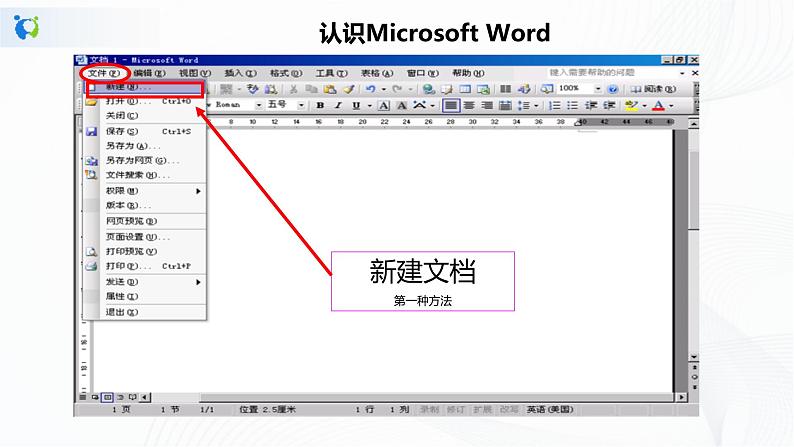
Task: Open the 视图(V) menu
Action: click(195, 73)
